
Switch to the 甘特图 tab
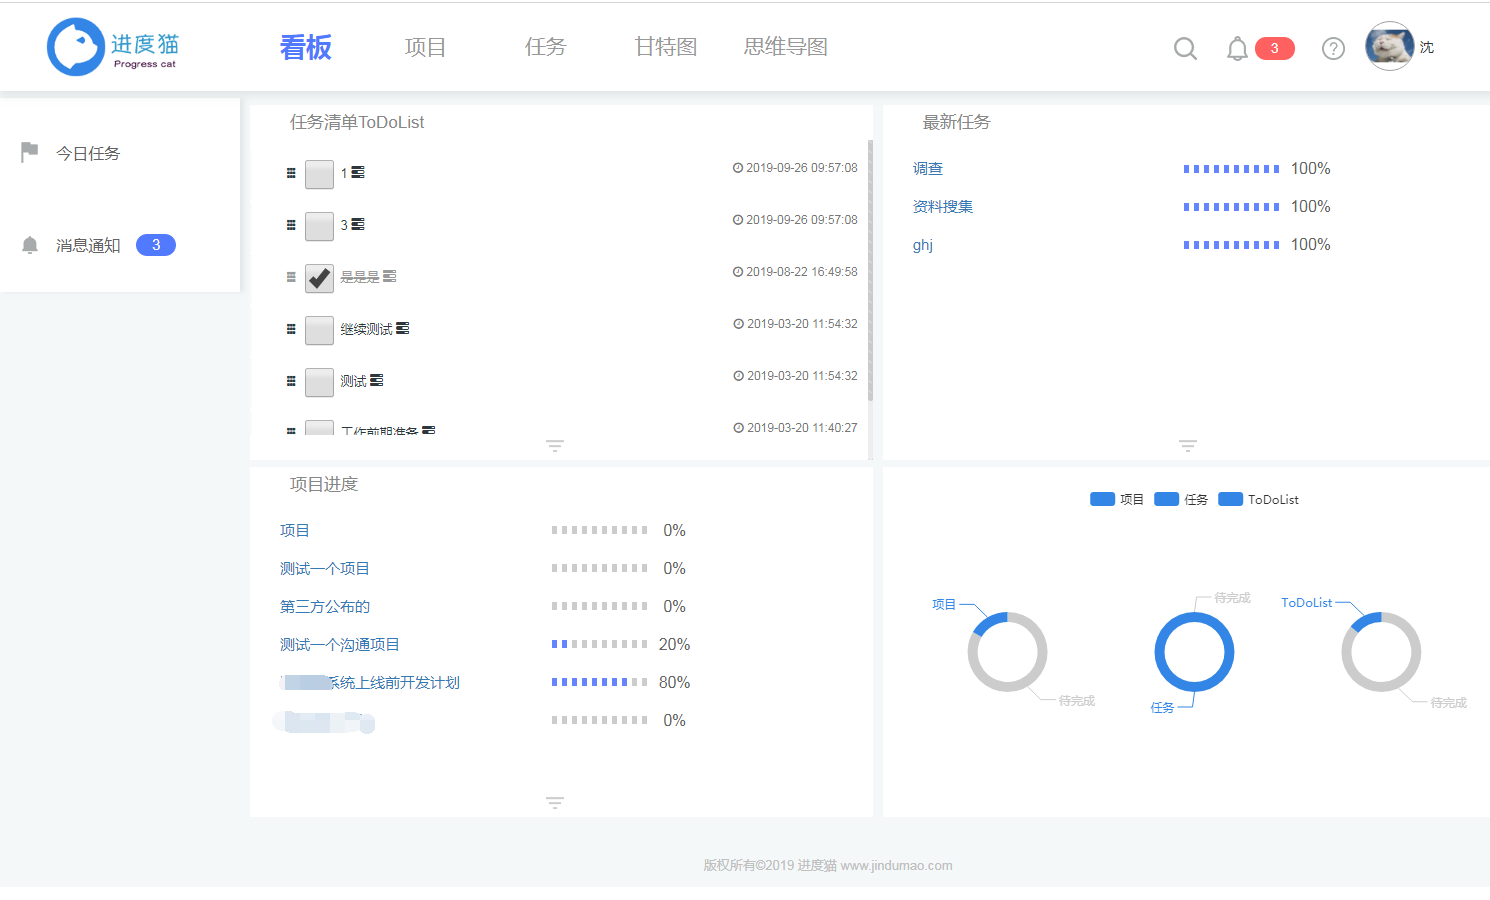click(x=664, y=46)
